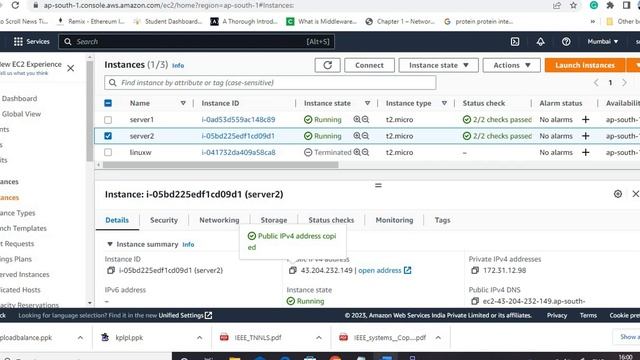Image resolution: width=640 pixels, height=360 pixels.
Task: Focus Find instance by attribute field
Action: [x=270, y=83]
